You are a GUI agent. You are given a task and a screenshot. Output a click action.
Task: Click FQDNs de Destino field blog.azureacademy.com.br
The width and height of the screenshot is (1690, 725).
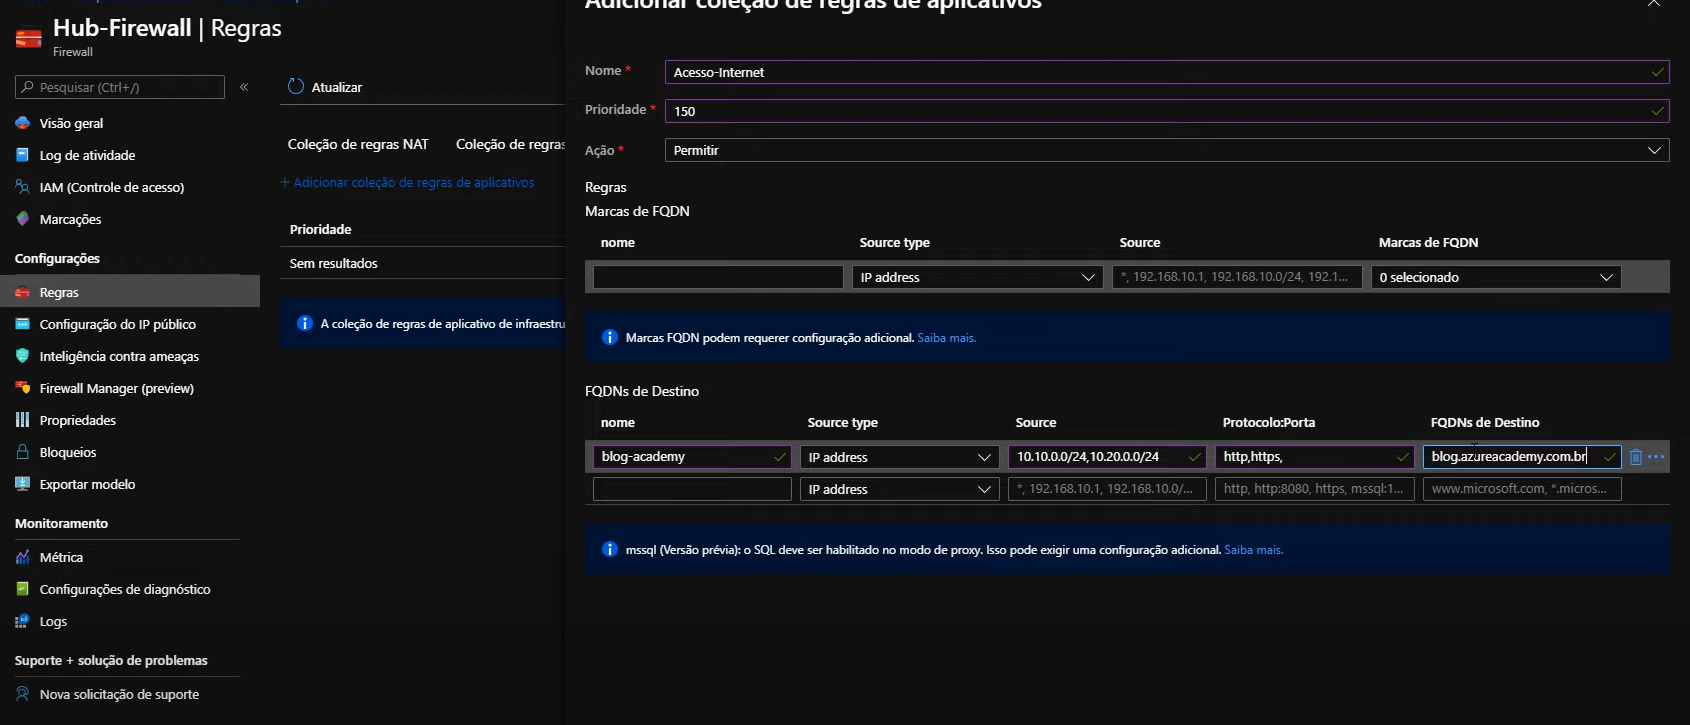(x=1522, y=457)
